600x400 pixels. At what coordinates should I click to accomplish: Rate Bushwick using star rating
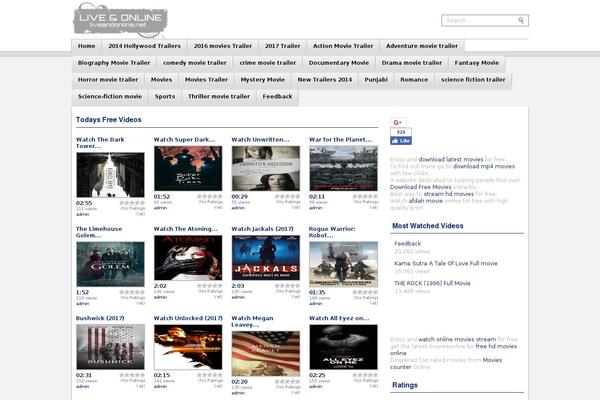(x=132, y=375)
